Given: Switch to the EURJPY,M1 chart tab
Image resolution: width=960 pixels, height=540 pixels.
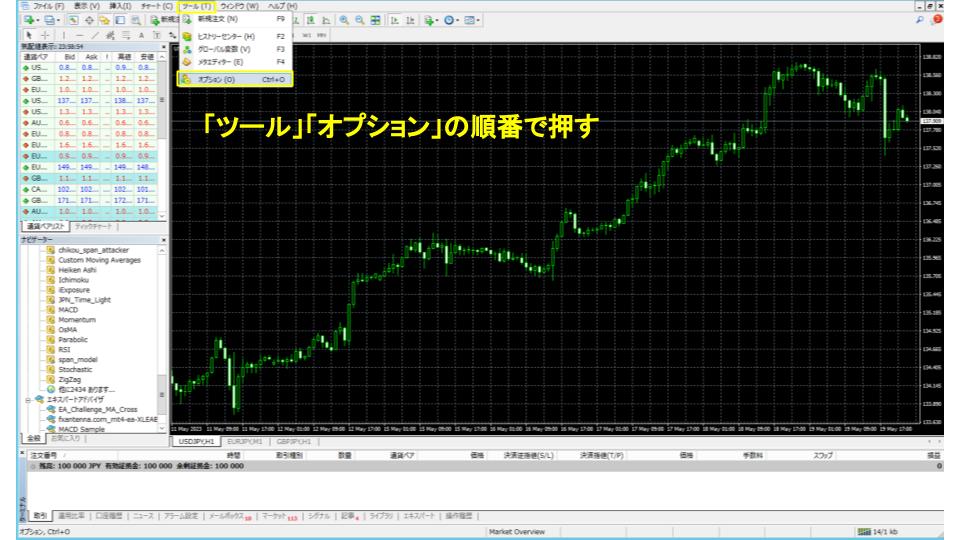Looking at the screenshot, I should point(243,441).
